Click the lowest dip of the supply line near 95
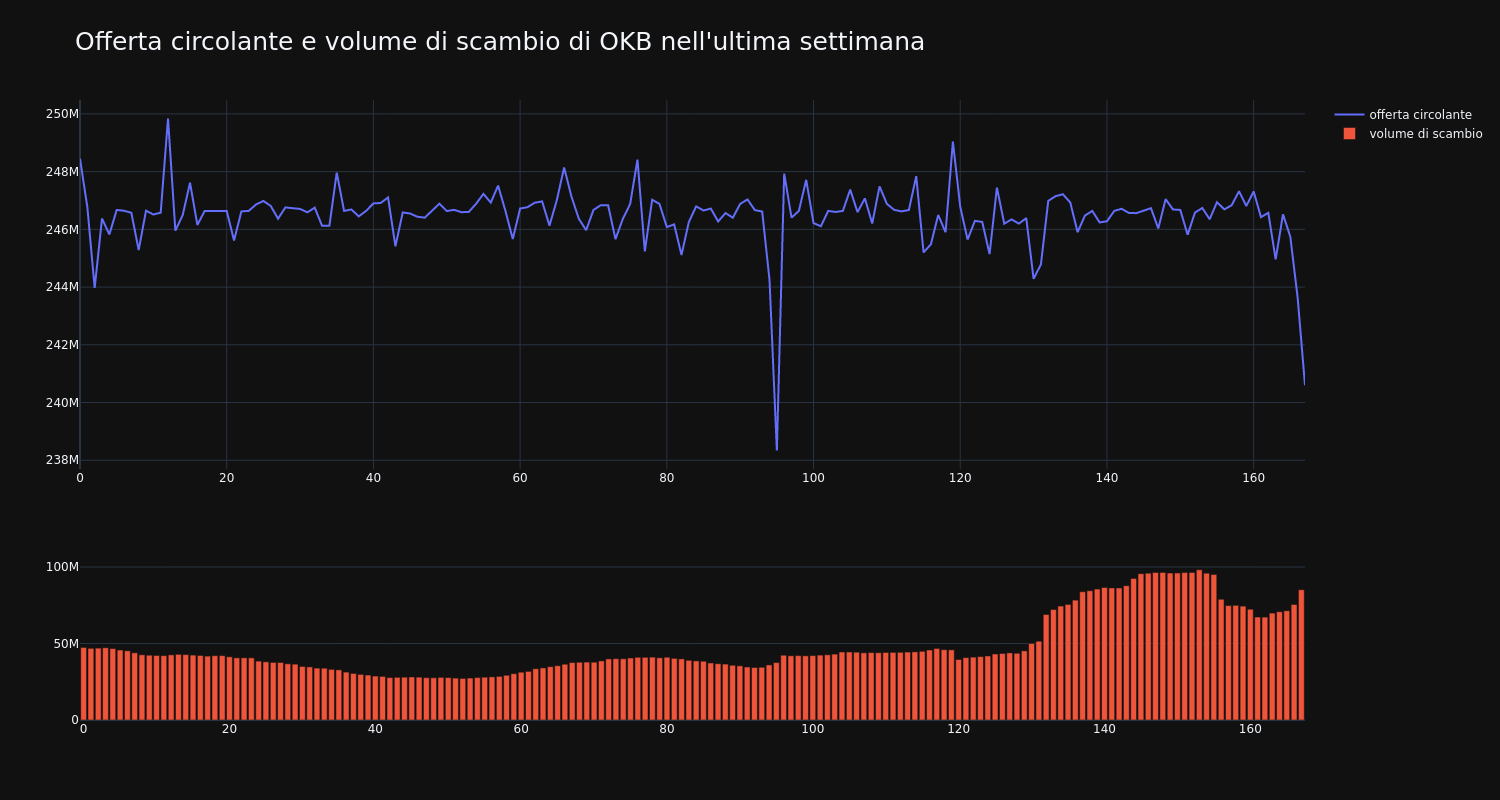Viewport: 1500px width, 800px height. click(776, 449)
